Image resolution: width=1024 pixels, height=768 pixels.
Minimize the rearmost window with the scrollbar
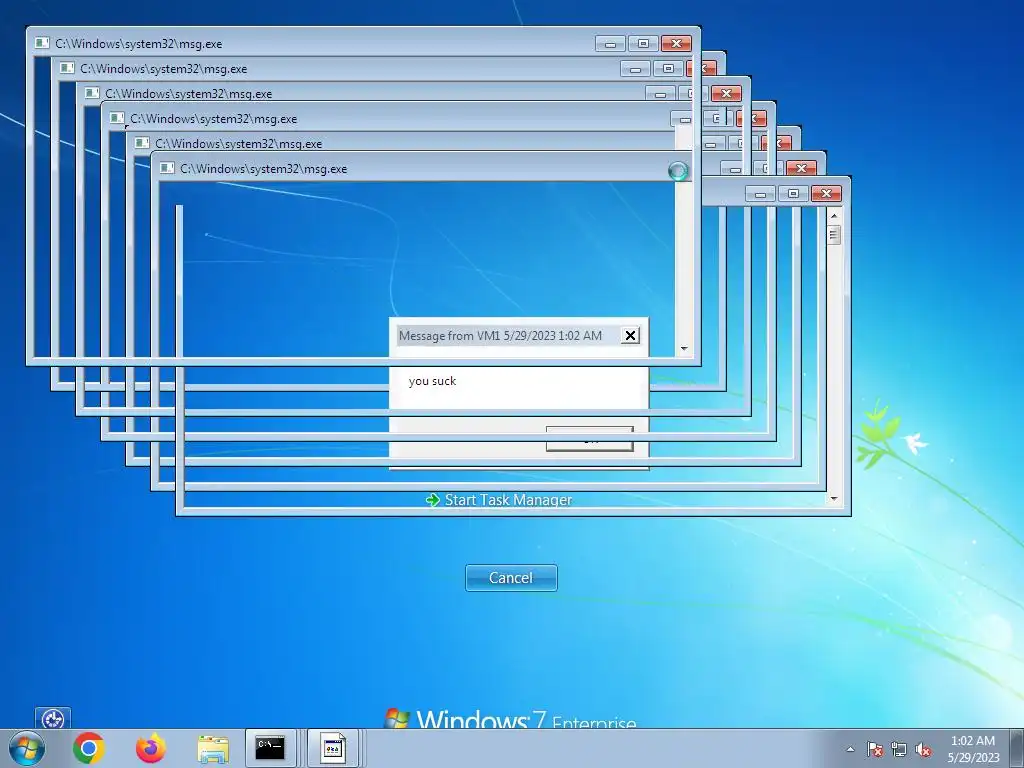click(760, 194)
